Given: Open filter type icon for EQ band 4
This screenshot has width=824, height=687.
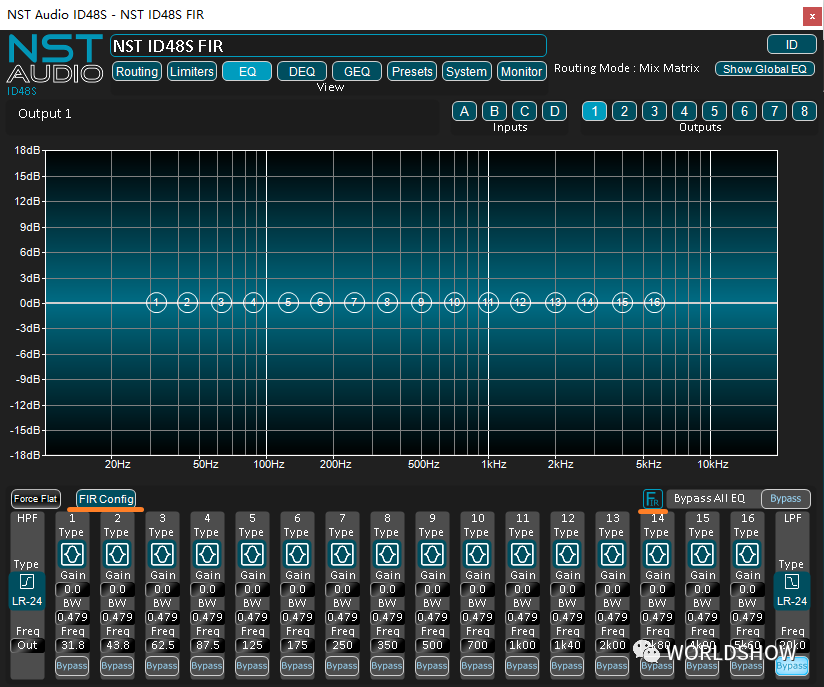Looking at the screenshot, I should click(x=207, y=555).
